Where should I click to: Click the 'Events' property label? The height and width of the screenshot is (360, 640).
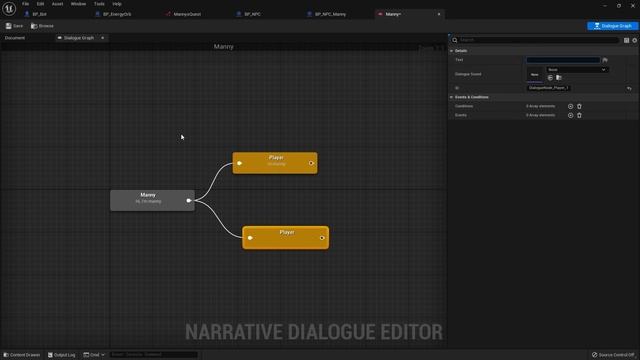[460, 115]
